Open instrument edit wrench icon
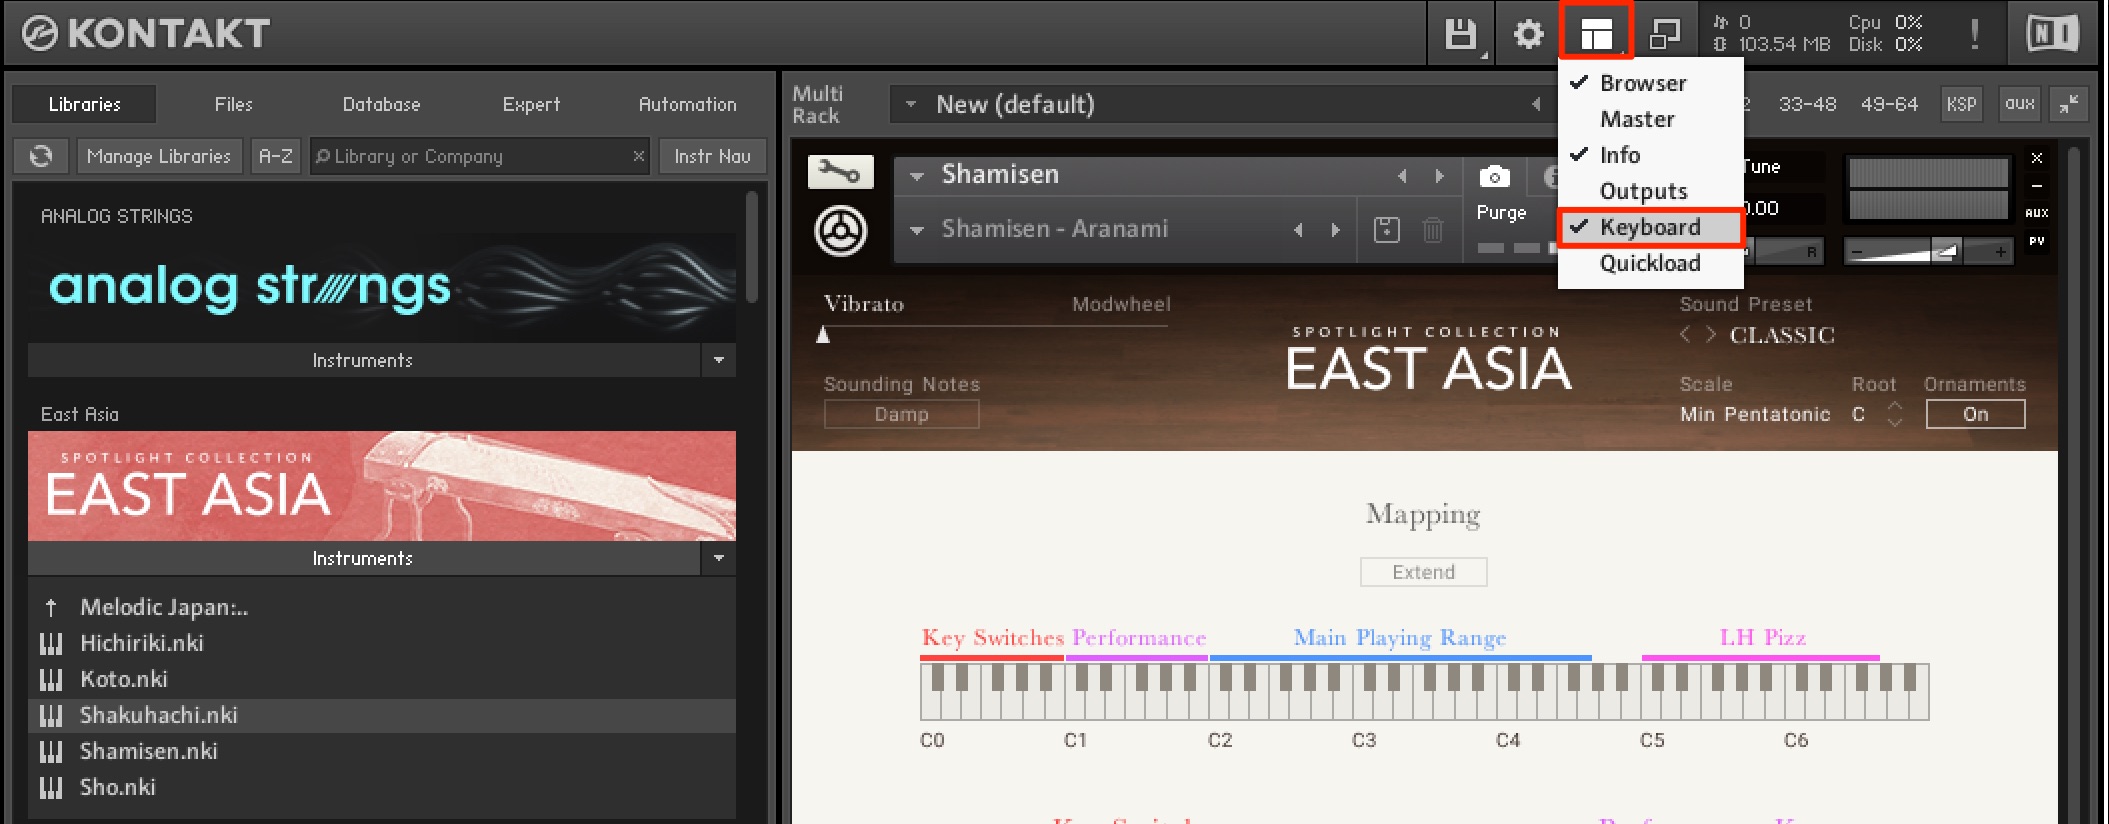The image size is (2109, 824). coord(840,172)
